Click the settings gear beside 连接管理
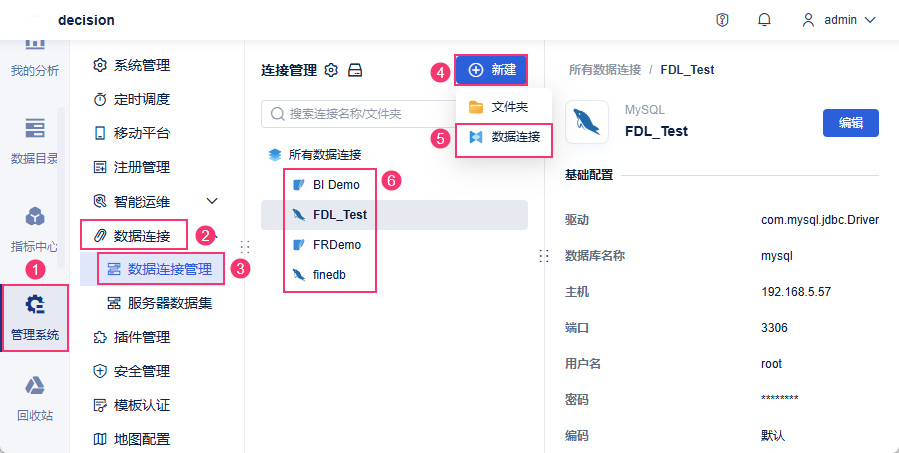The image size is (899, 453). 332,70
